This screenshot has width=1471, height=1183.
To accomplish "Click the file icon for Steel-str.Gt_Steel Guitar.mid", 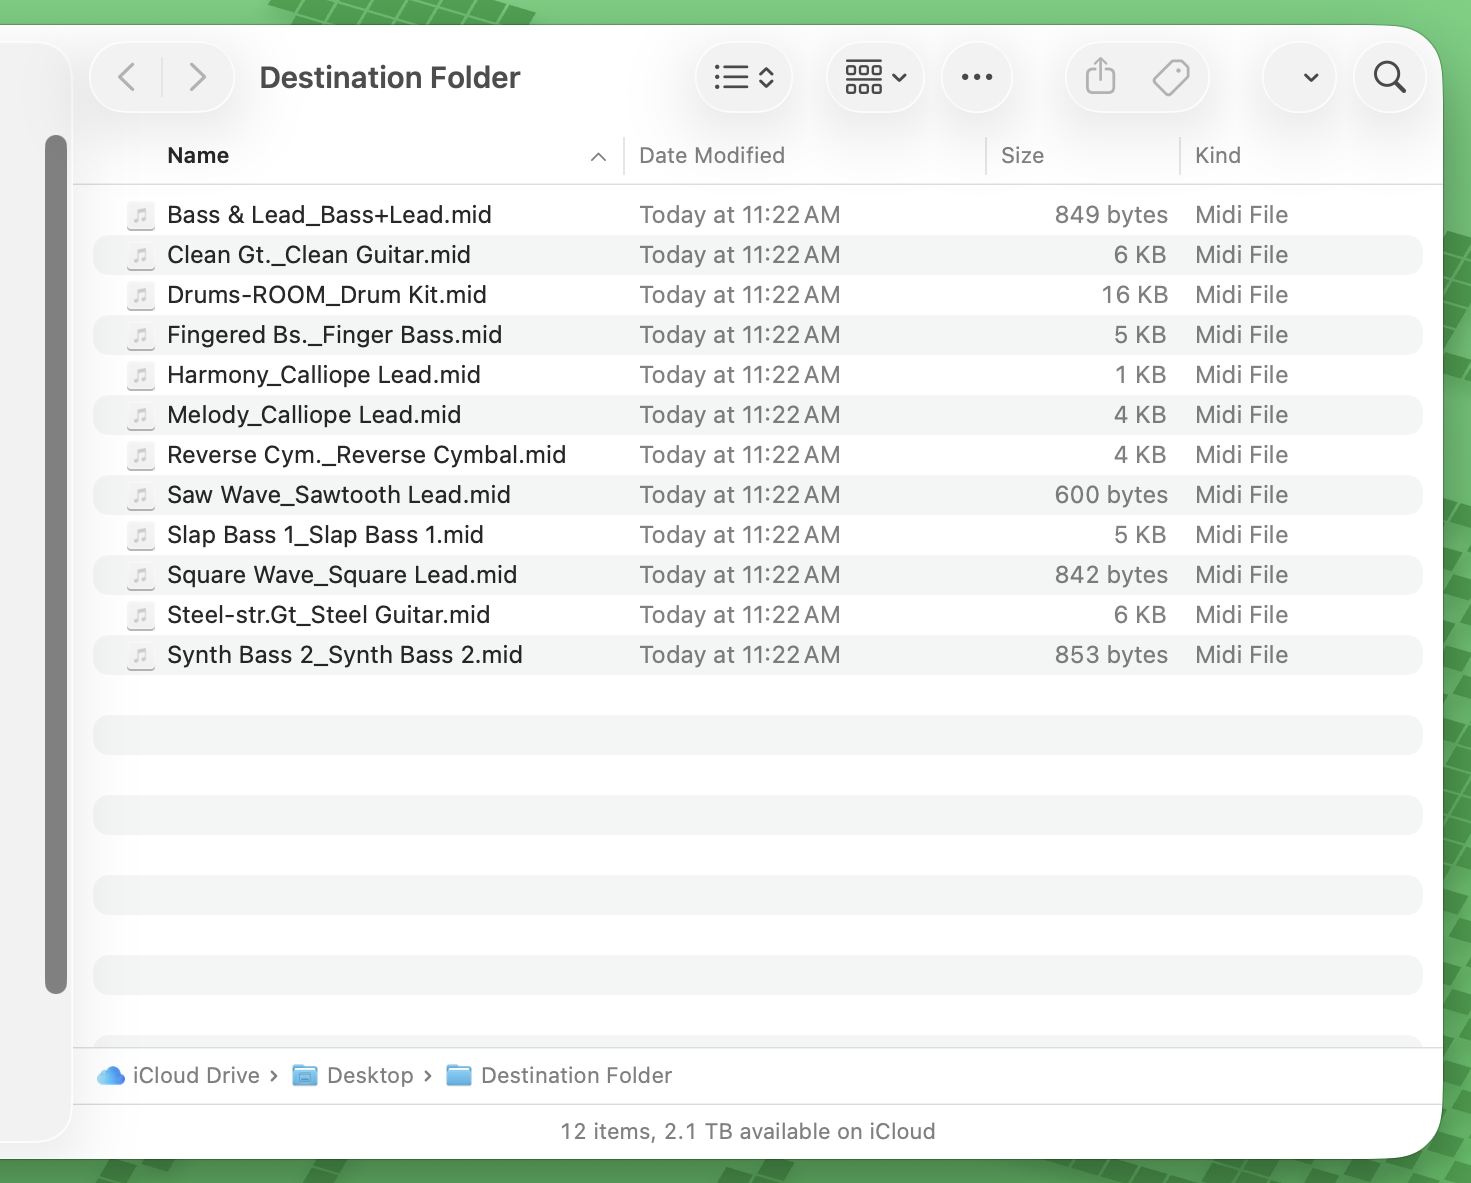I will click(x=141, y=615).
